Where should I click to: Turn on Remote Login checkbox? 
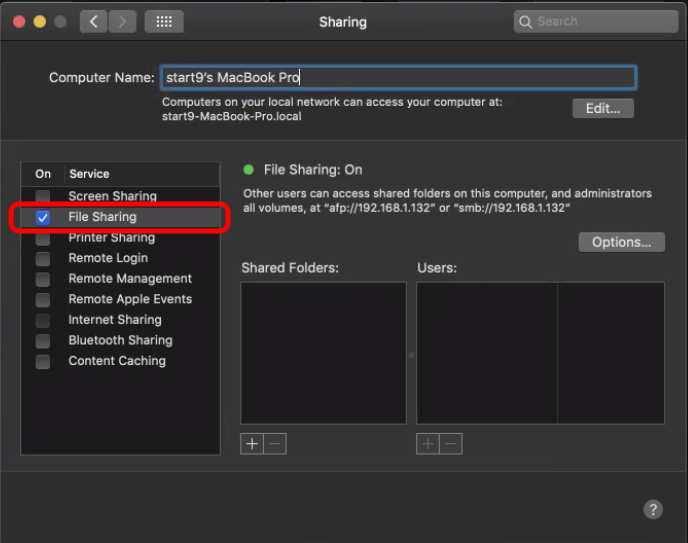[43, 258]
